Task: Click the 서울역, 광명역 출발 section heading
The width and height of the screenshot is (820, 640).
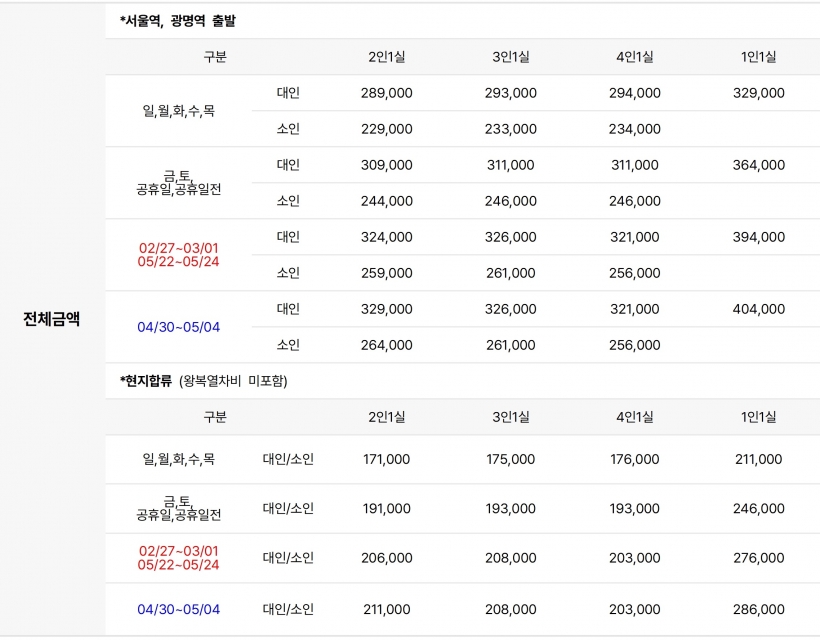Action: [x=178, y=21]
